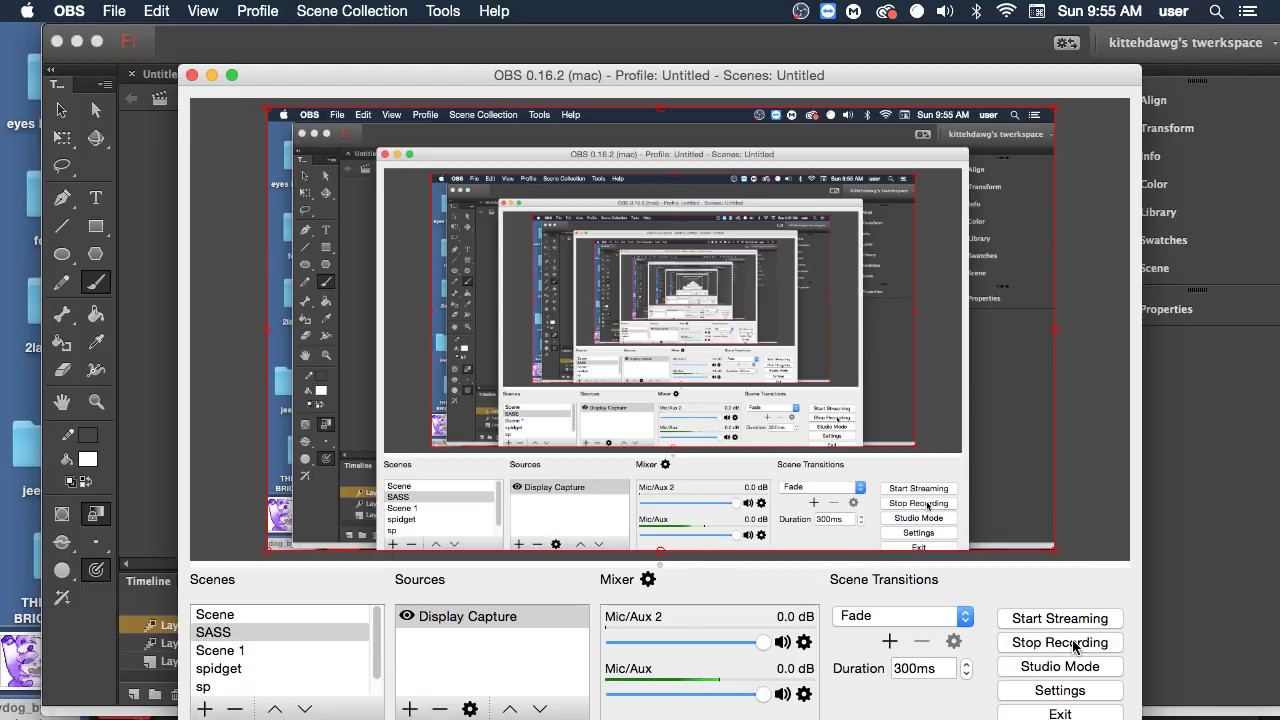The image size is (1280, 720).
Task: Open the Fade transition dropdown
Action: [x=903, y=616]
